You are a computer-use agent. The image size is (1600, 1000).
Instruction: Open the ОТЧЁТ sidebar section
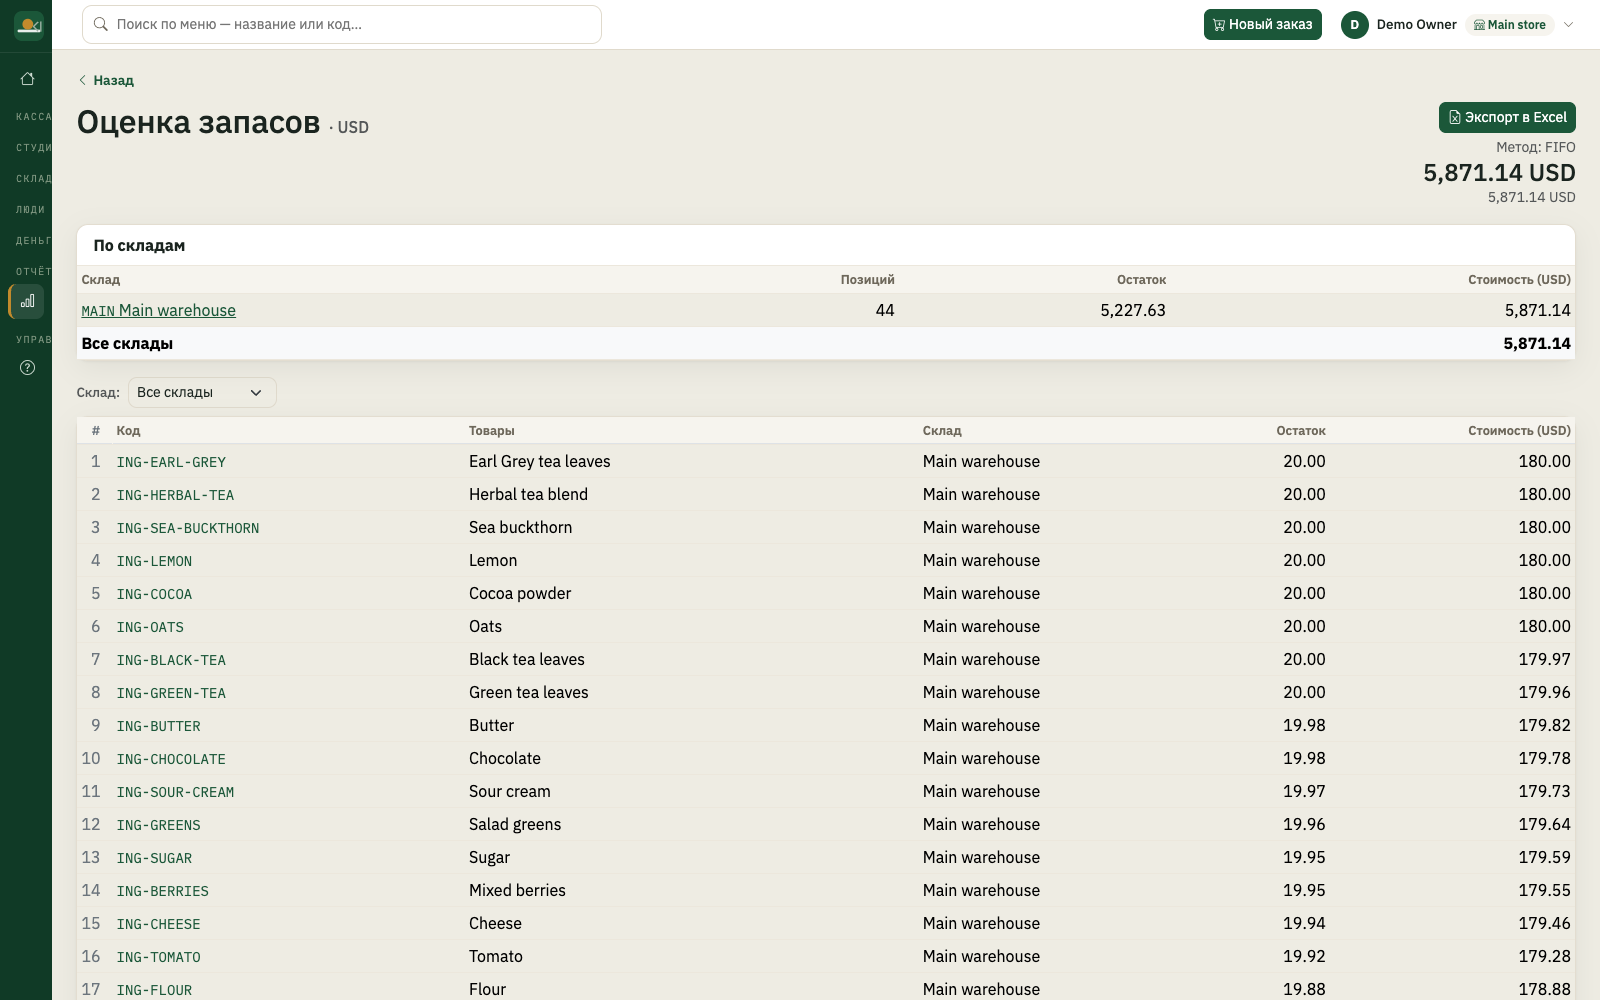(x=33, y=272)
